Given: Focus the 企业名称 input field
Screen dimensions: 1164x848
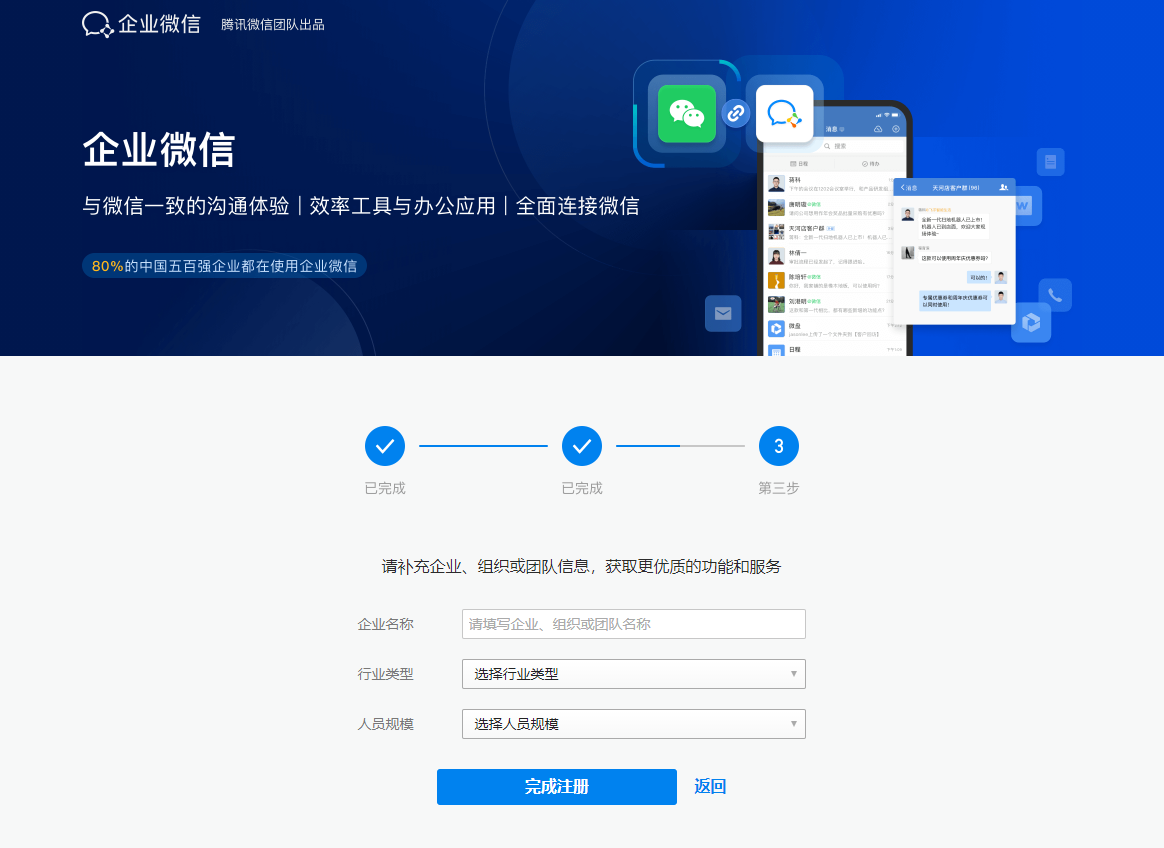Looking at the screenshot, I should [634, 624].
